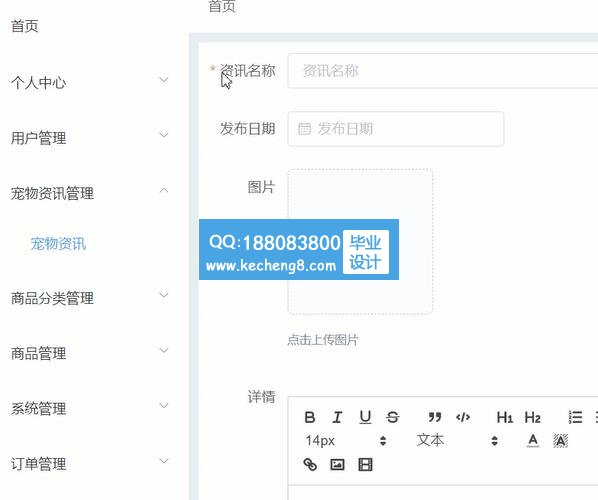Apply italic formatting in editor
Image resolution: width=598 pixels, height=500 pixels.
337,417
